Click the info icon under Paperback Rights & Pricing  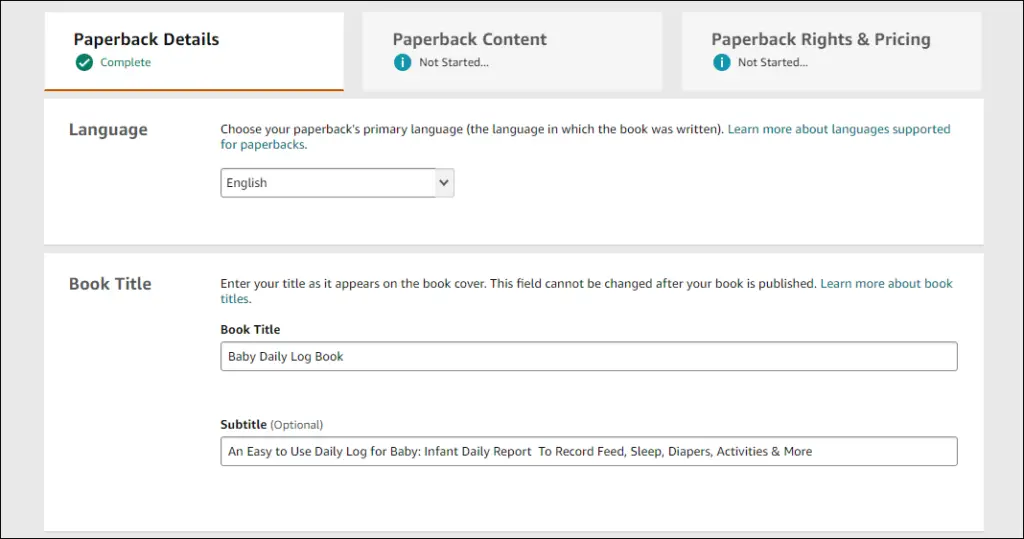pos(722,63)
